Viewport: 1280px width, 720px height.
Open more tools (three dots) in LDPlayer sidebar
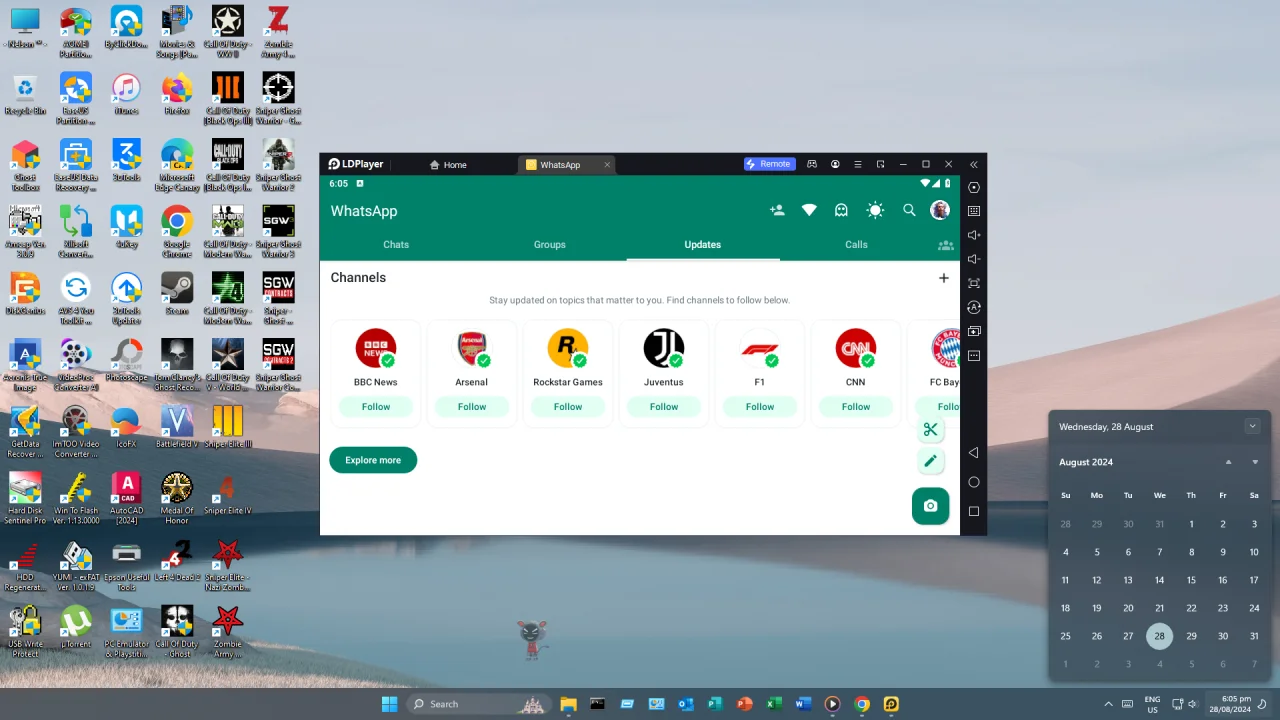click(x=974, y=355)
